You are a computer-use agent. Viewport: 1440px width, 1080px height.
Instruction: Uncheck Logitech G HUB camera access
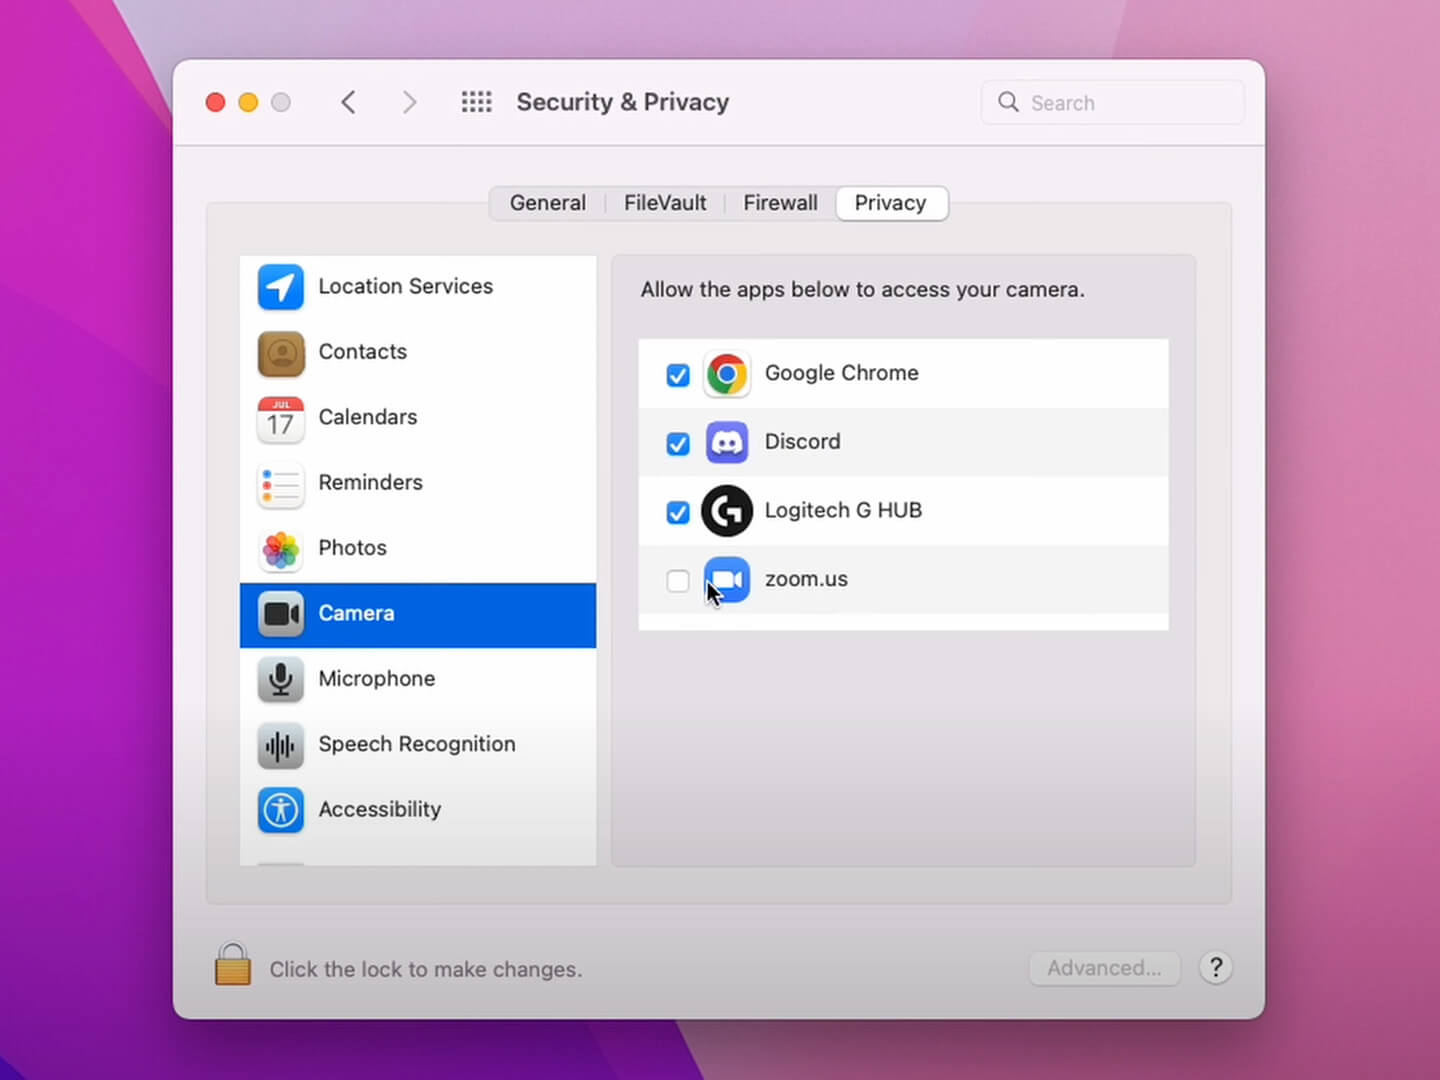(x=678, y=513)
